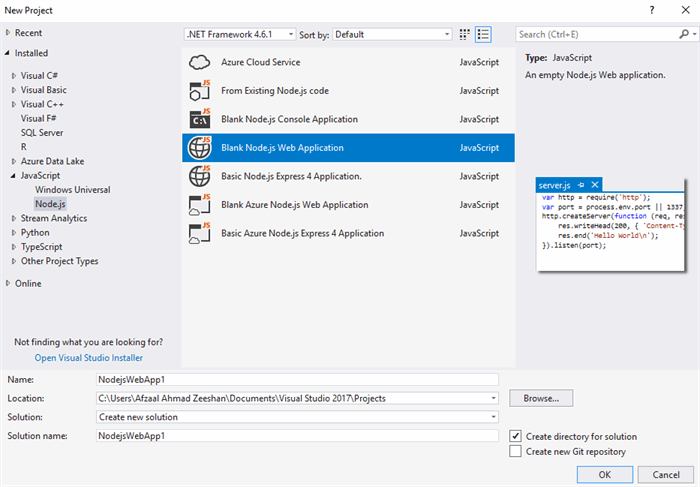Open the Location path dropdown arrow
Screen dimensions: 700x487
[x=493, y=398]
